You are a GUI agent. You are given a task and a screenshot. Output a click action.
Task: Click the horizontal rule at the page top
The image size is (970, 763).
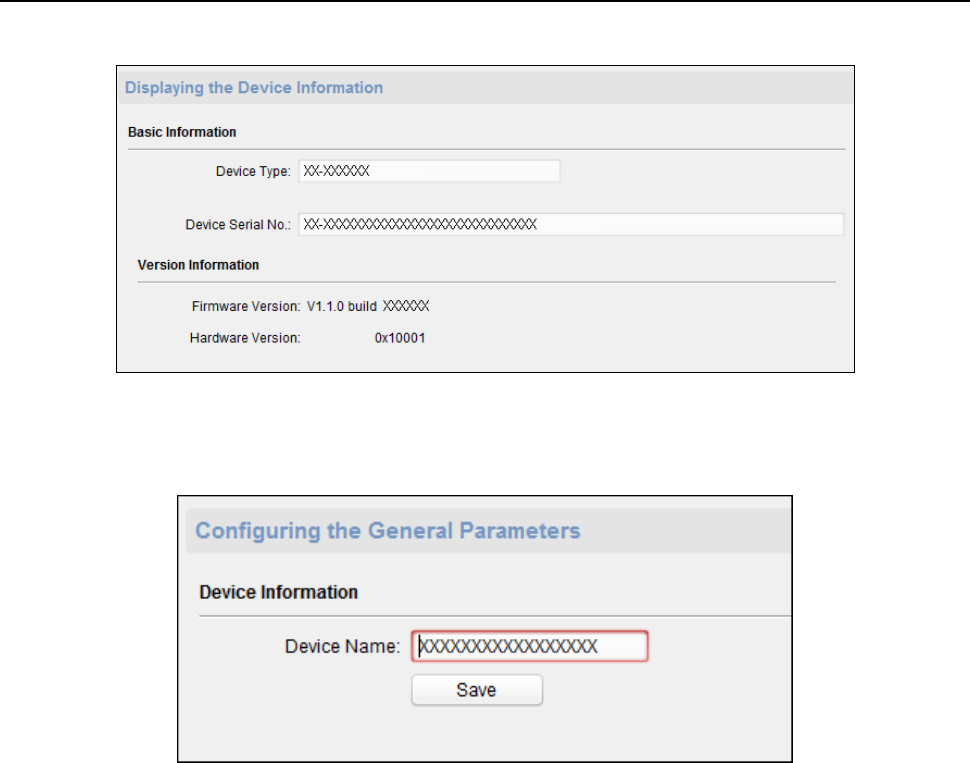[485, 2]
